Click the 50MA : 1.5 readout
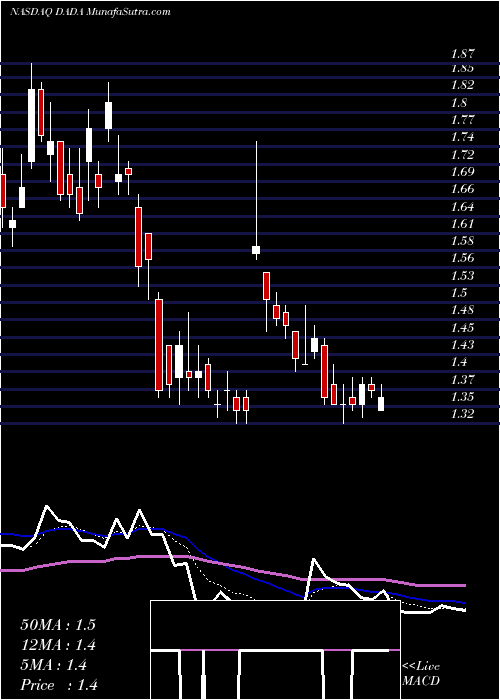This screenshot has height=700, width=500. (x=58, y=625)
